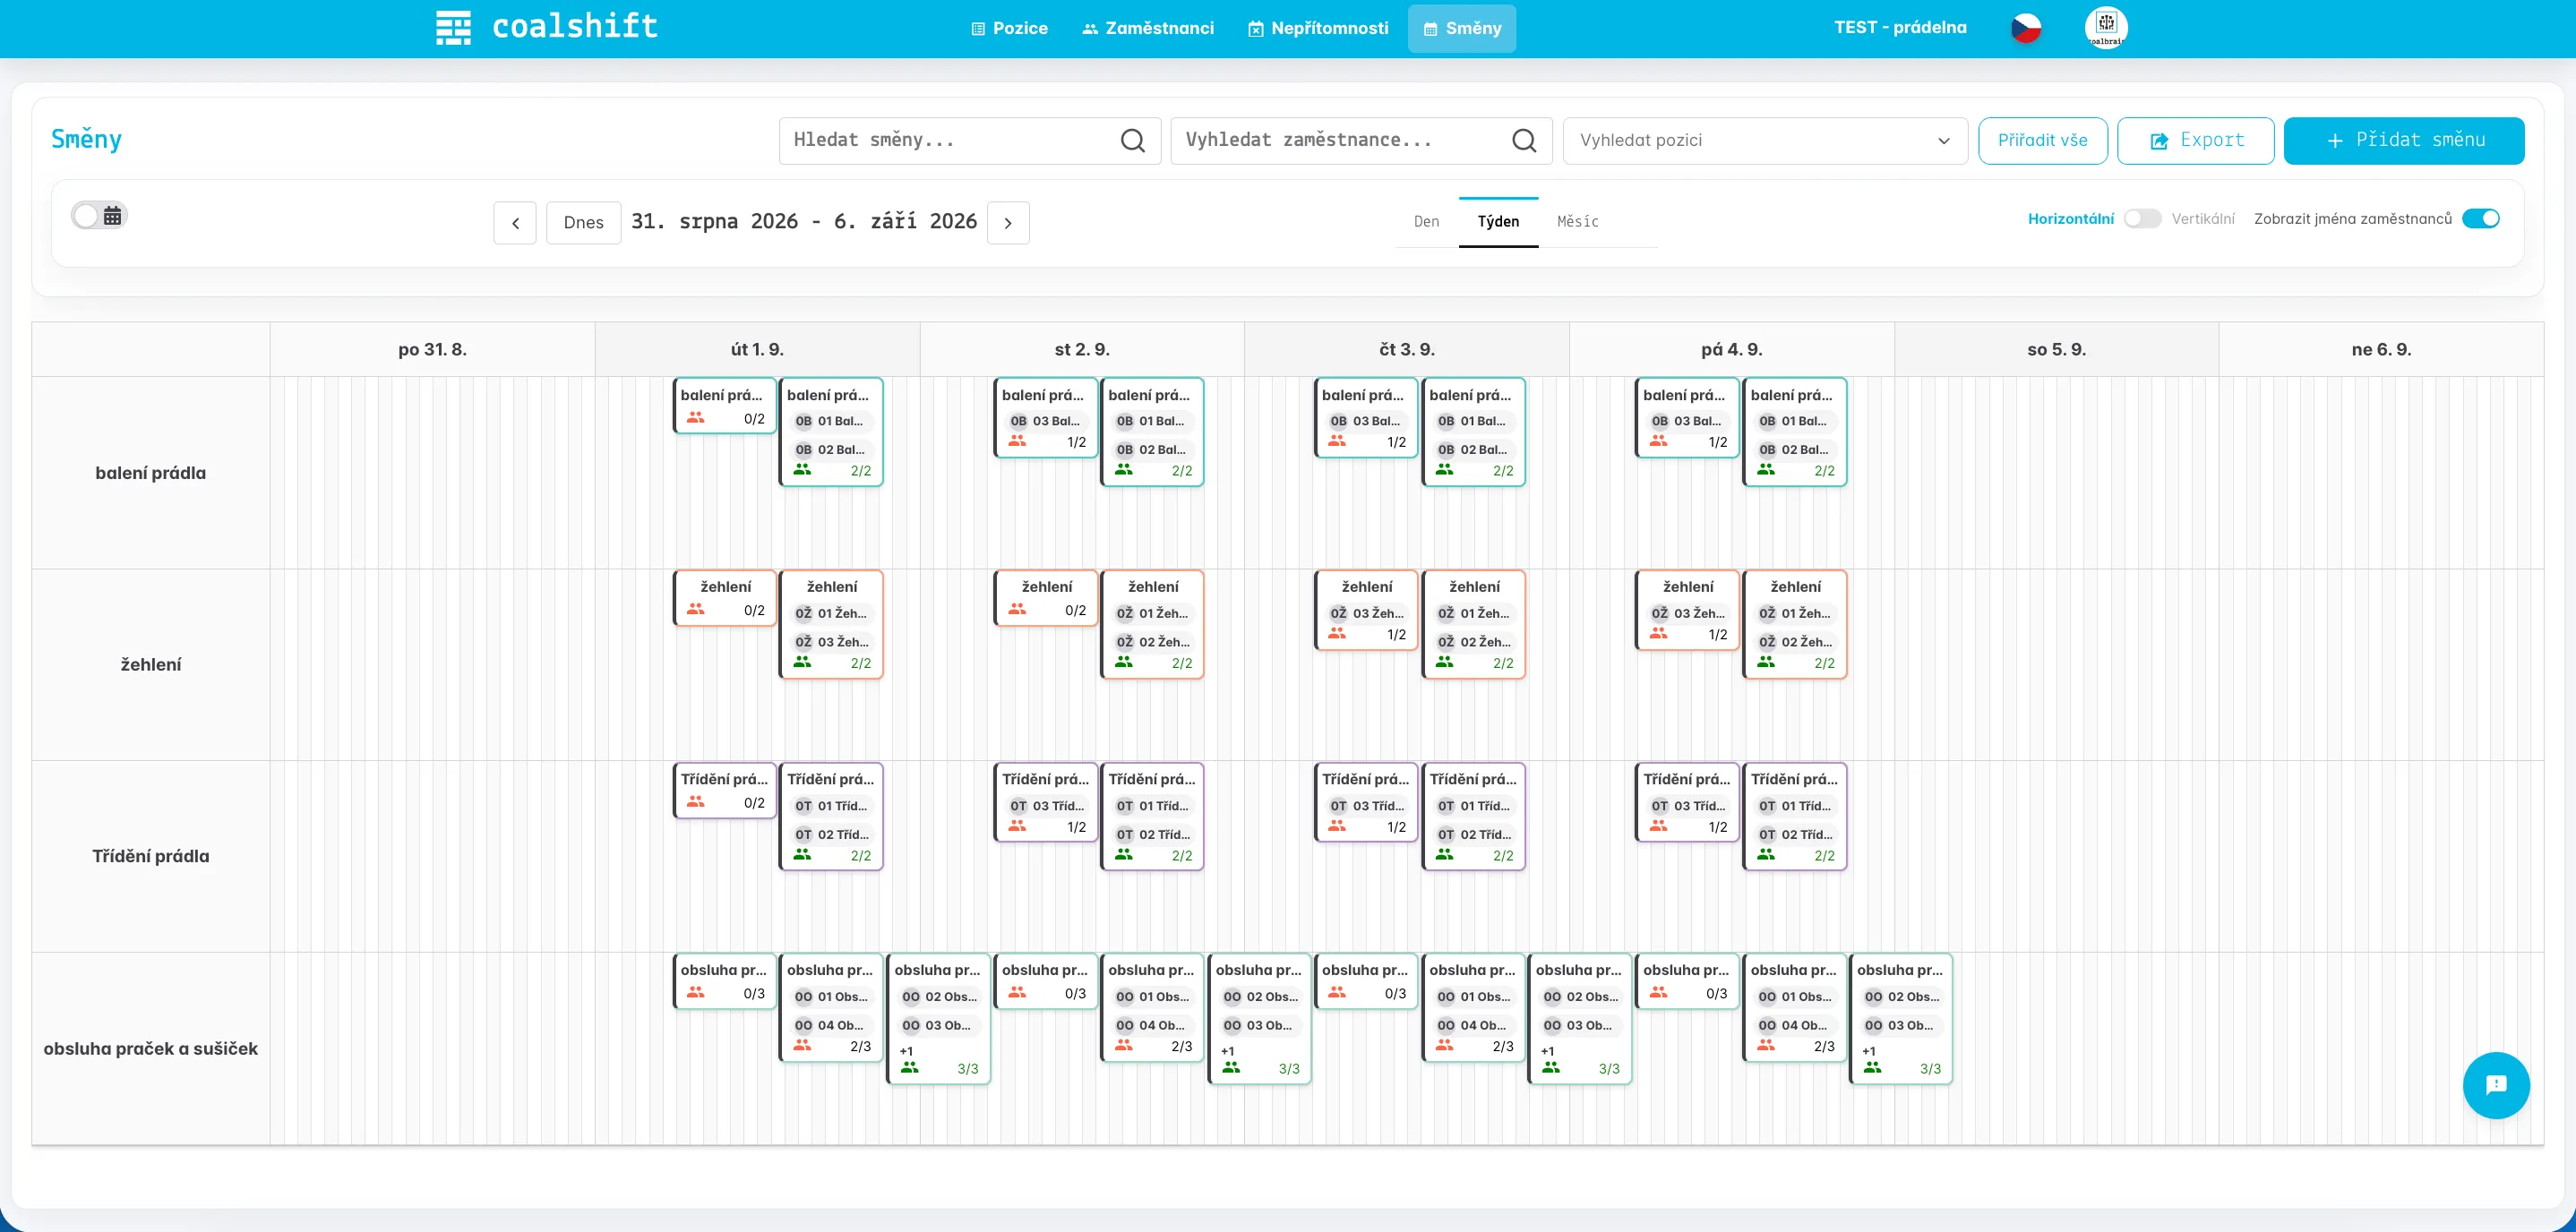The image size is (2576, 1232).
Task: Open the user profile avatar
Action: pos(2106,27)
